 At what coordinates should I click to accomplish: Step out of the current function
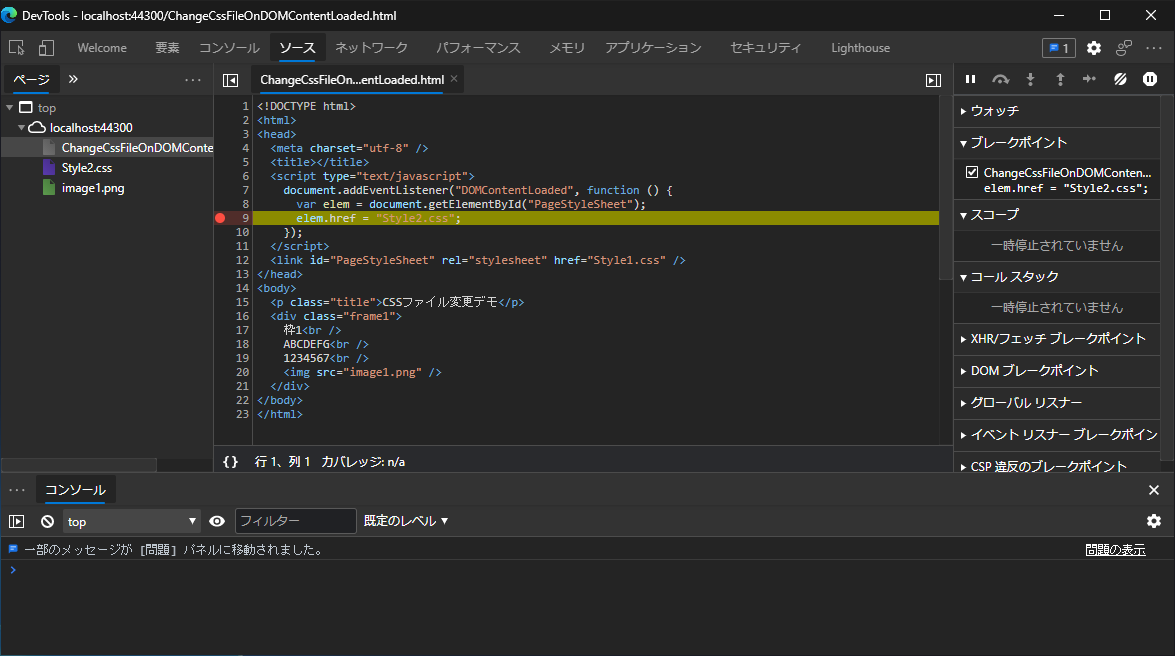[x=1059, y=78]
